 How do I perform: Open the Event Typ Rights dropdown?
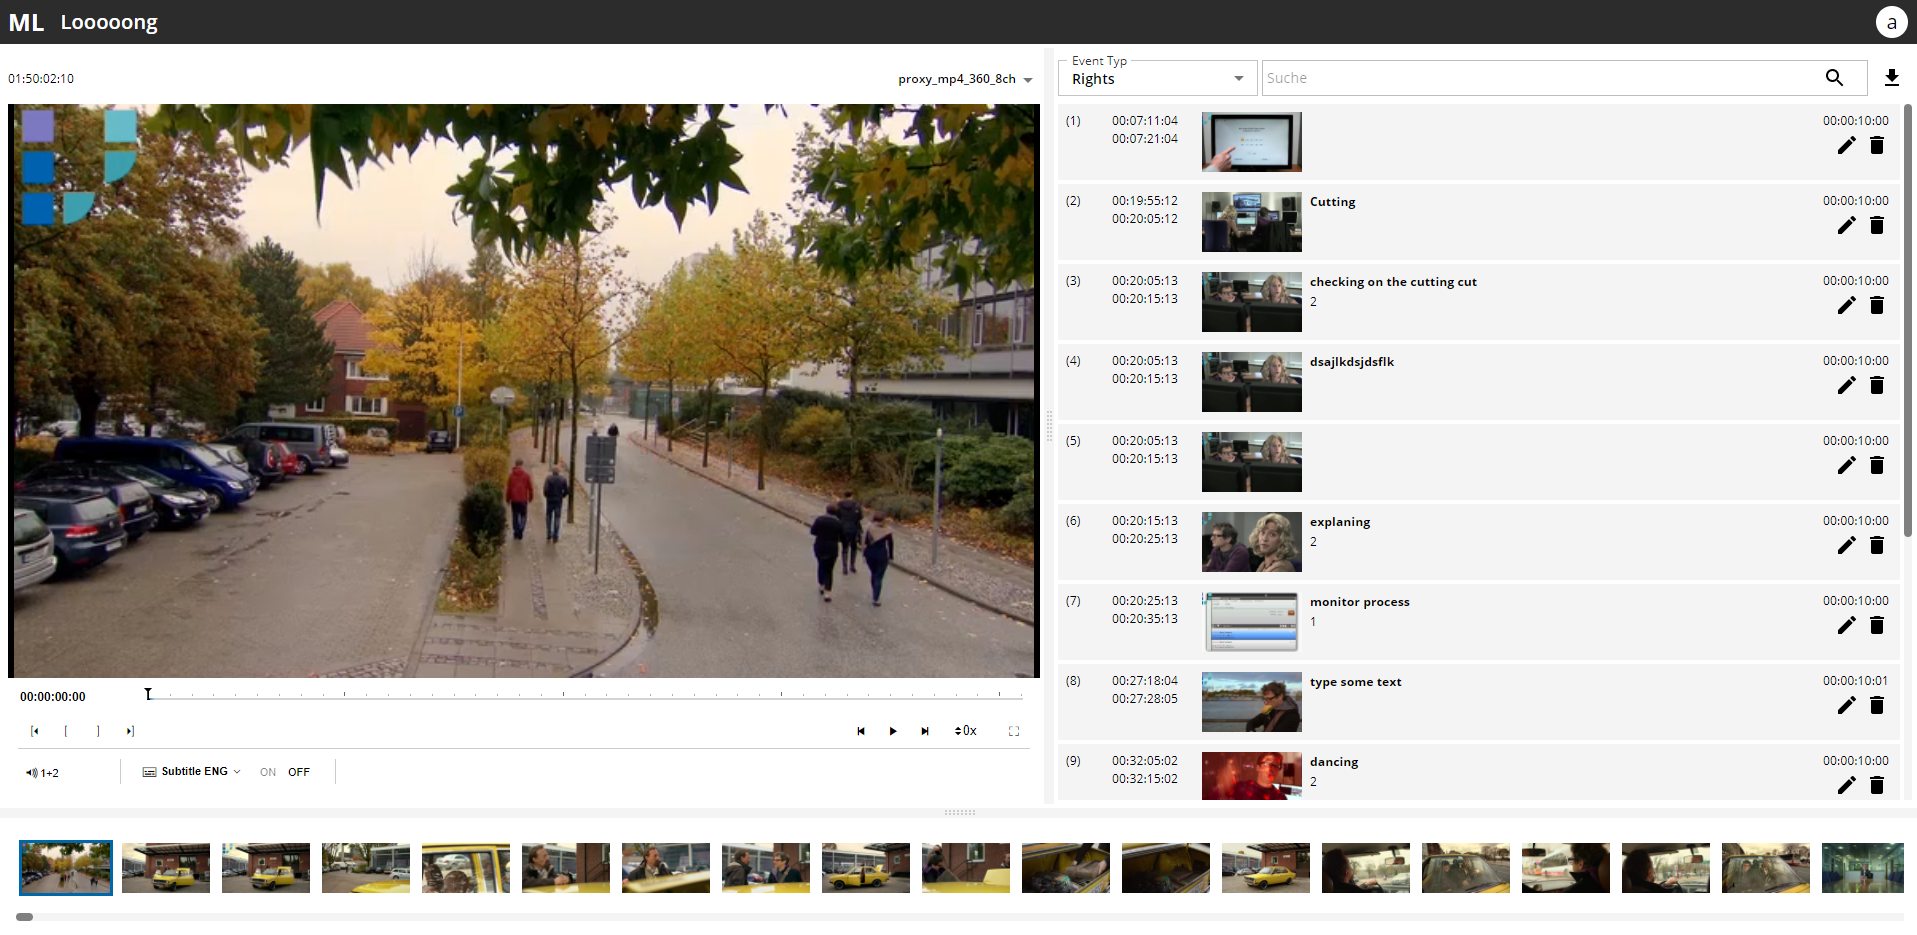point(1158,78)
